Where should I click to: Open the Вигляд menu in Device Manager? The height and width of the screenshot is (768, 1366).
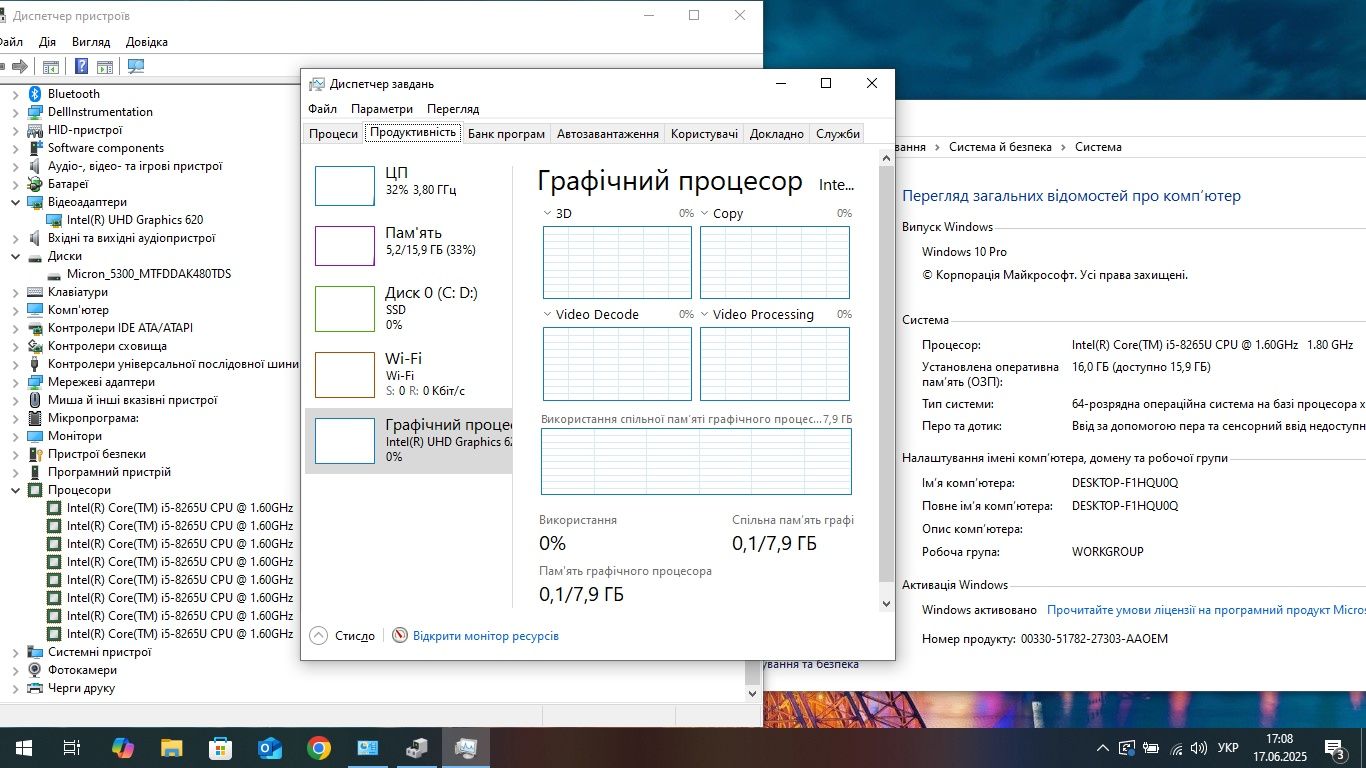click(x=91, y=42)
